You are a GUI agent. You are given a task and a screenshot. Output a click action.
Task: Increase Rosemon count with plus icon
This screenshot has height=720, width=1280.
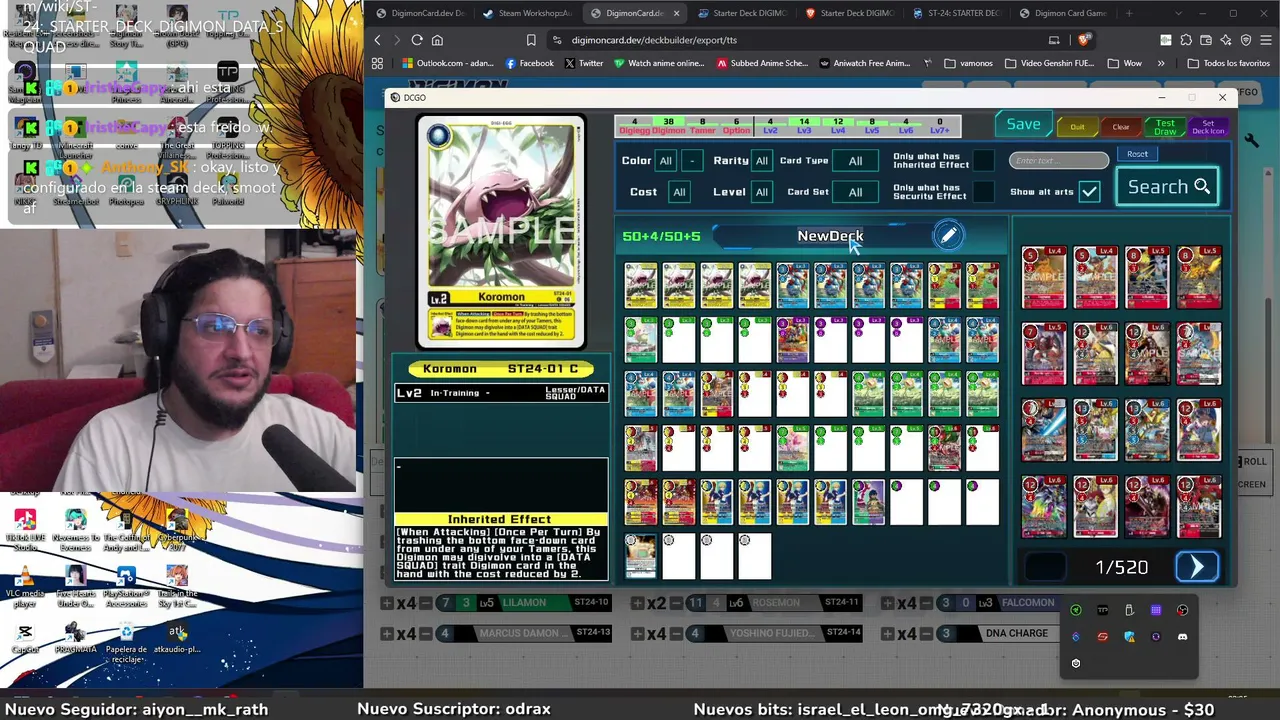pos(636,603)
